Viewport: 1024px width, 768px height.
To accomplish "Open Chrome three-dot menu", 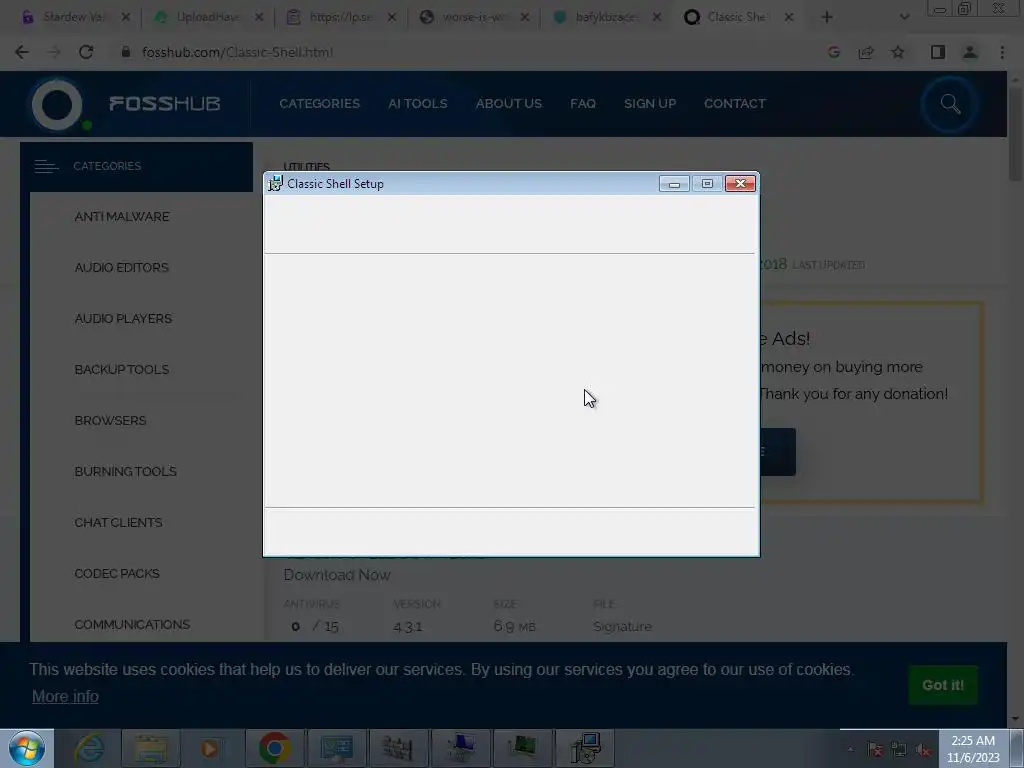I will click(1002, 52).
